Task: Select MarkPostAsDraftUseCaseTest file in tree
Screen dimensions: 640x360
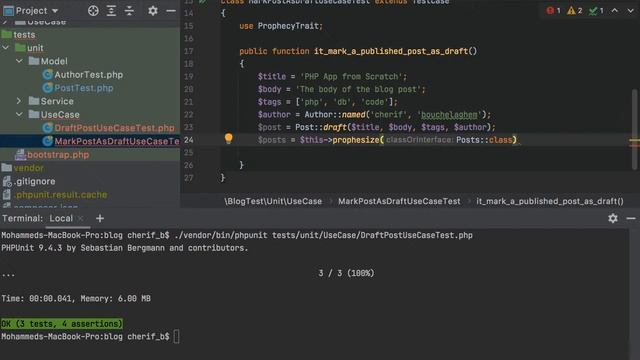Action: tap(117, 141)
